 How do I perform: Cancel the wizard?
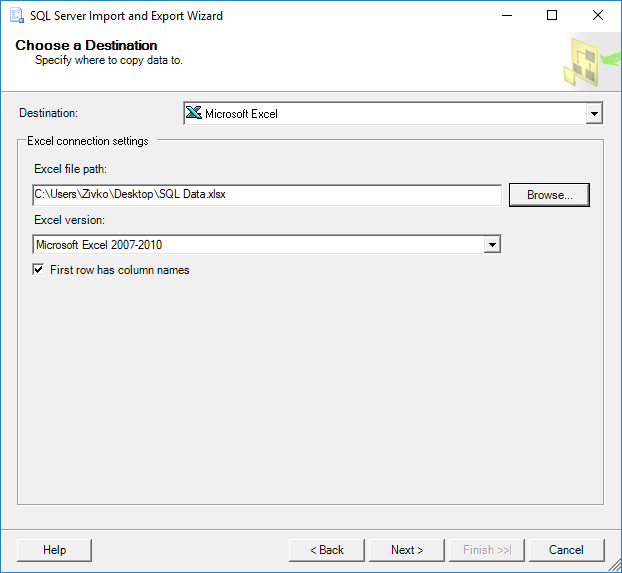[x=566, y=550]
